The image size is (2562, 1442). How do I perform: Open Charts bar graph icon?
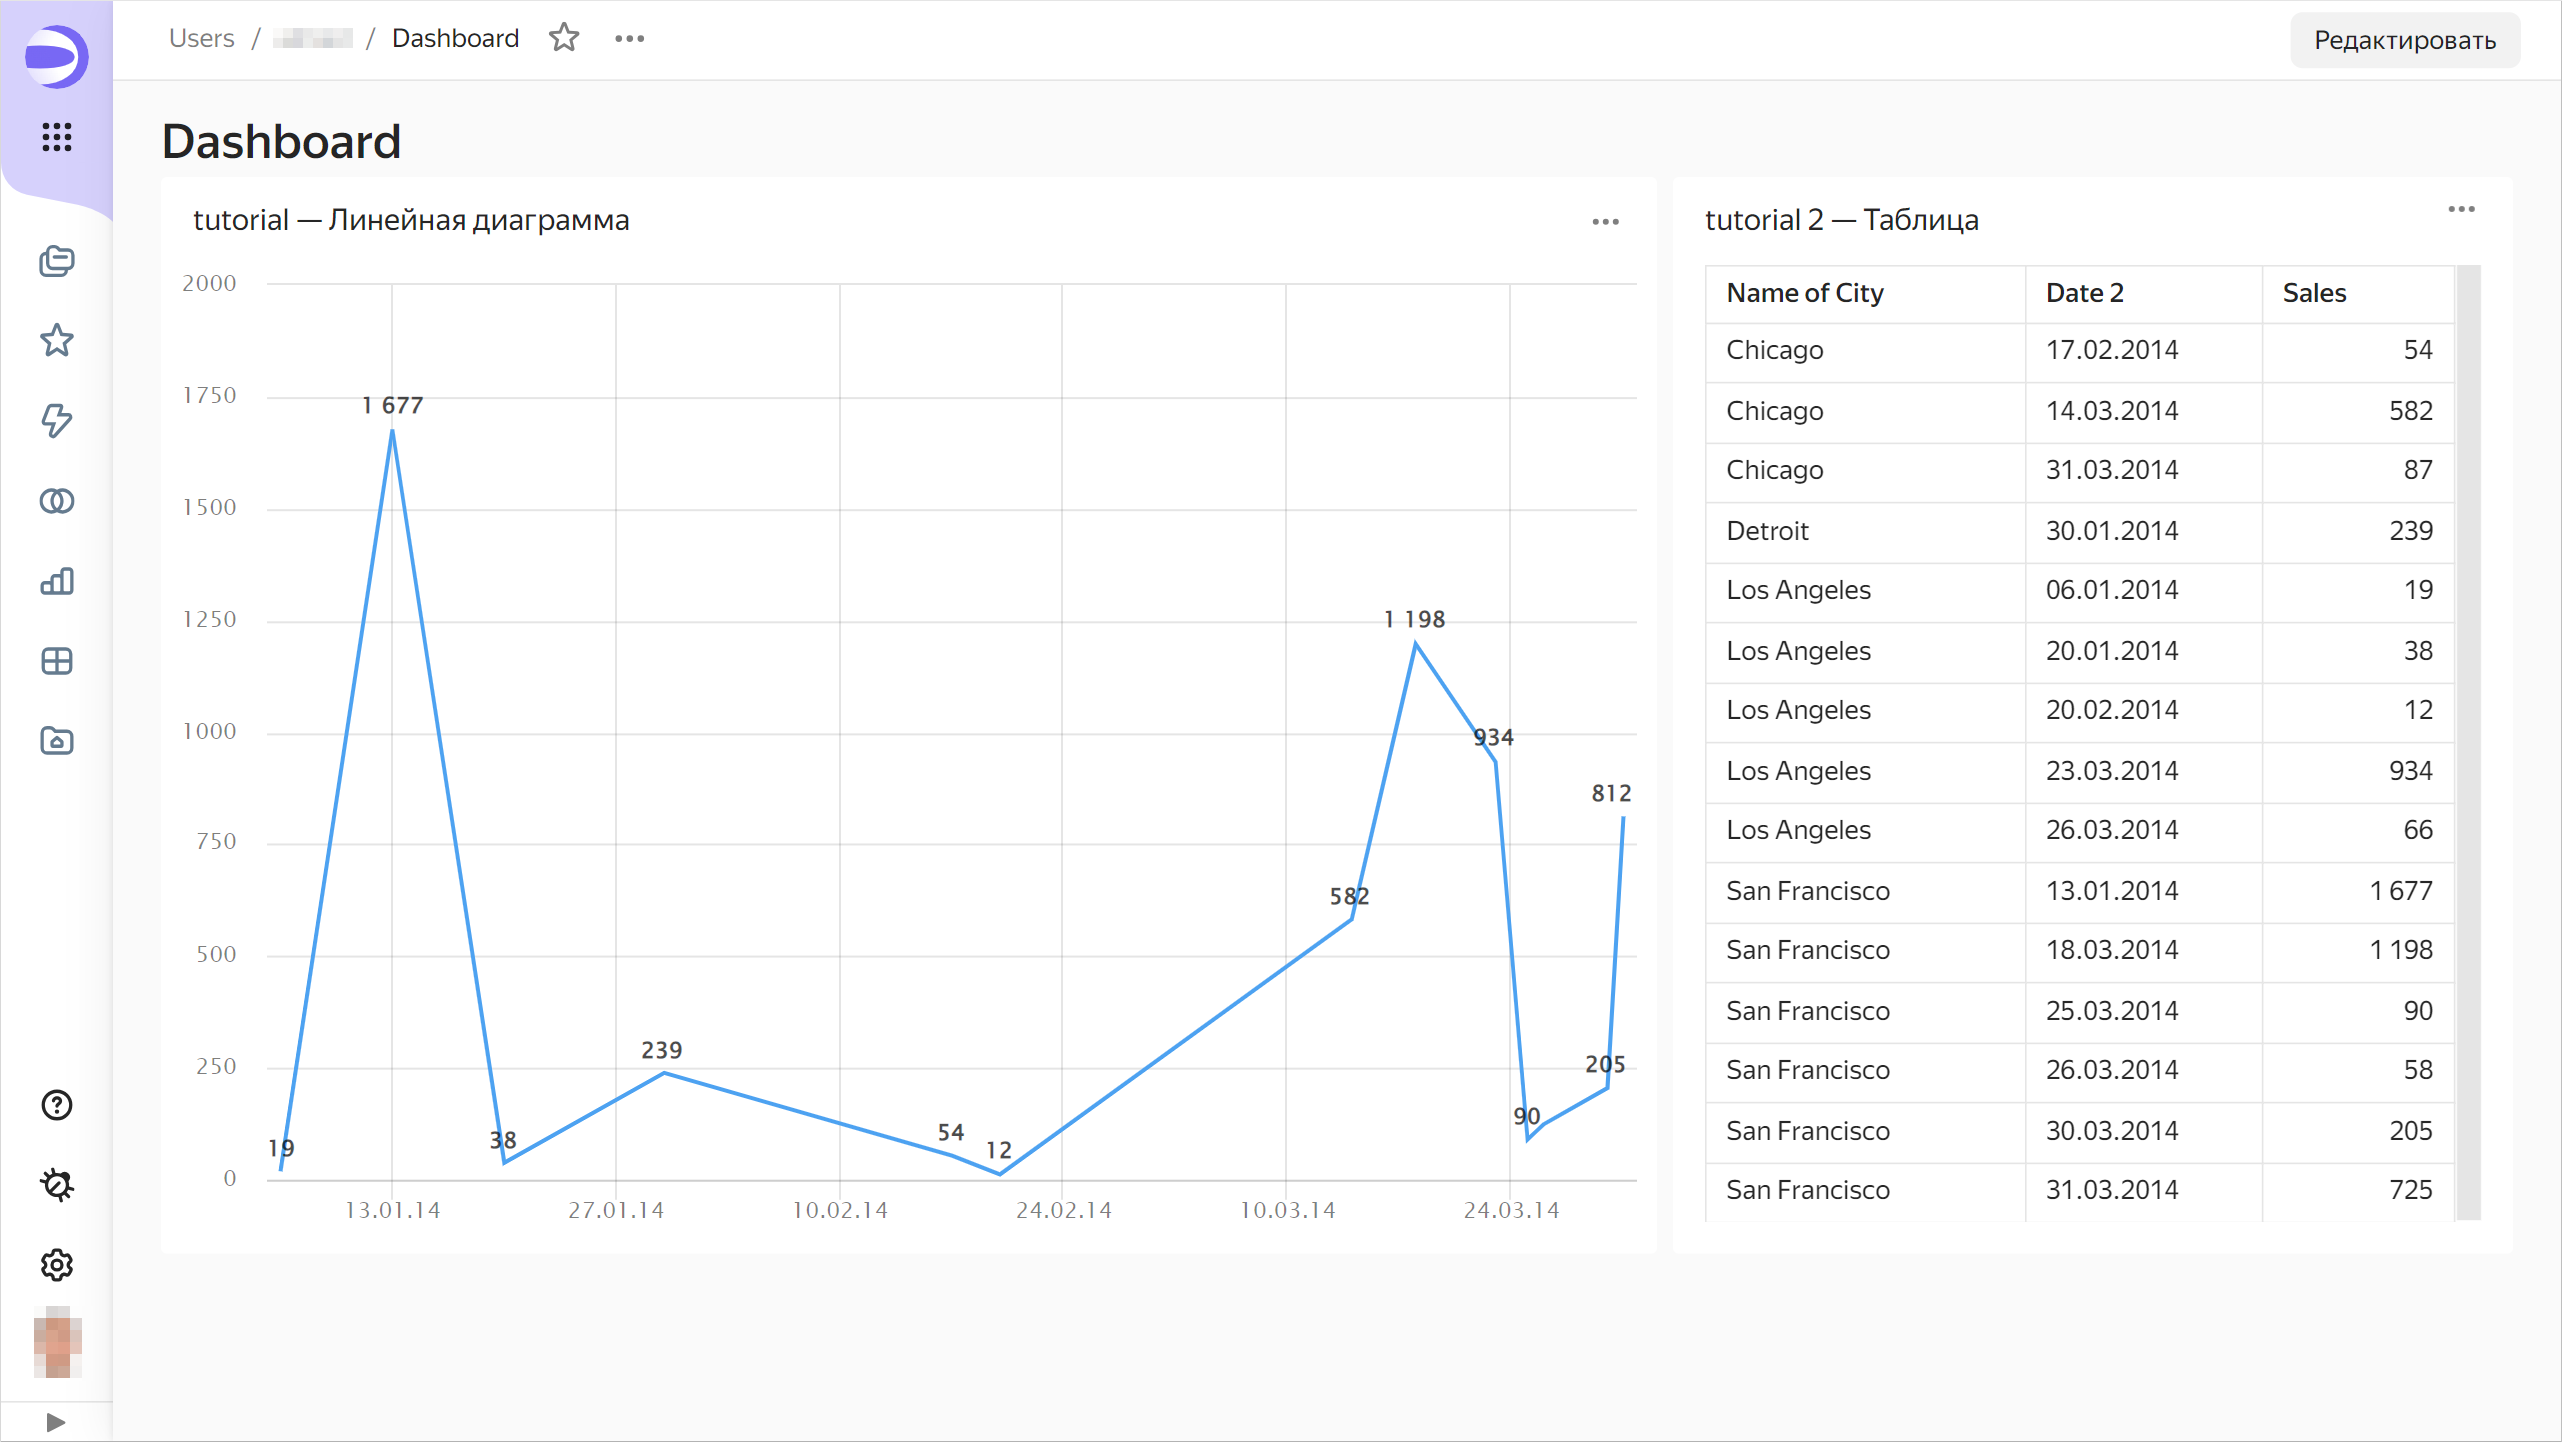[x=56, y=581]
